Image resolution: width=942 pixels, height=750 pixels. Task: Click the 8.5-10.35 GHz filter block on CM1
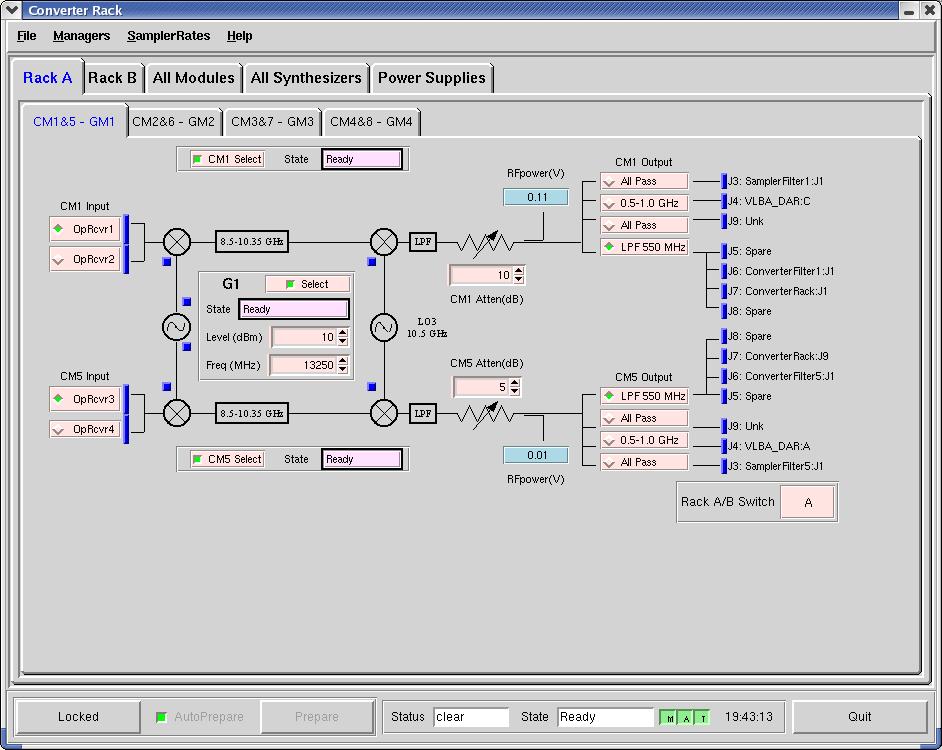point(251,242)
